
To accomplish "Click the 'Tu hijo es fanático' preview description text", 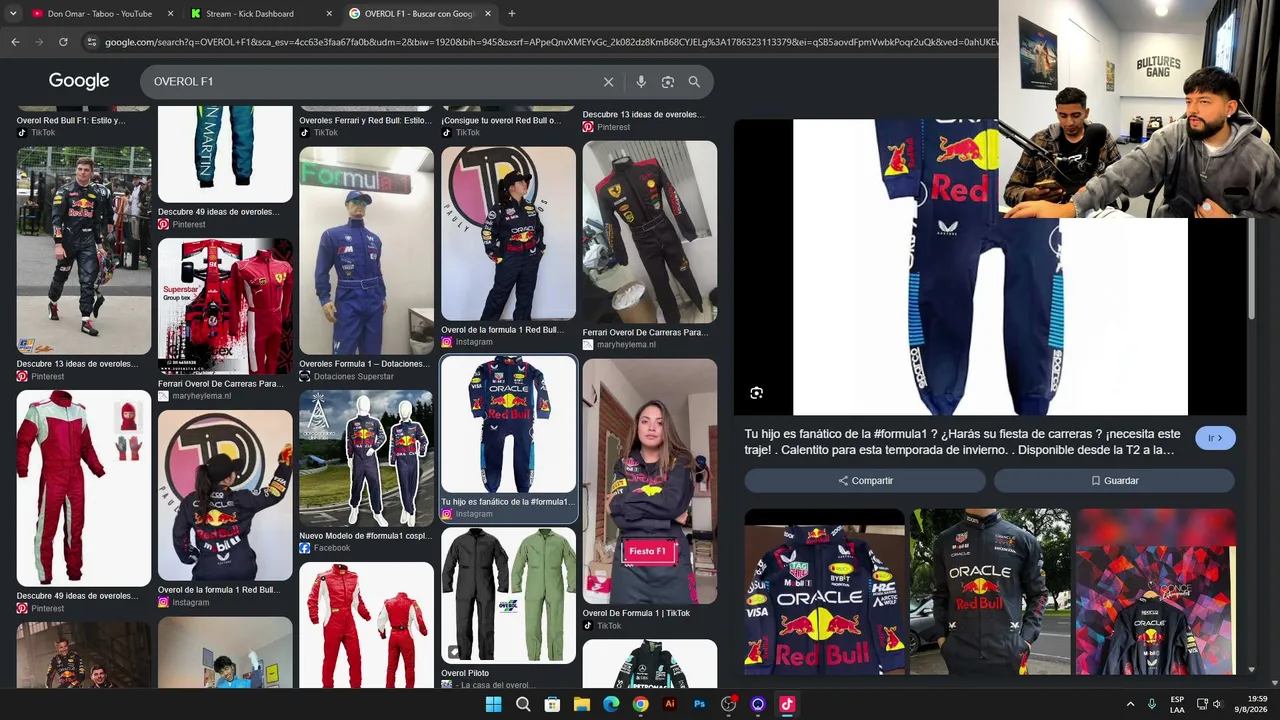I will 962,442.
